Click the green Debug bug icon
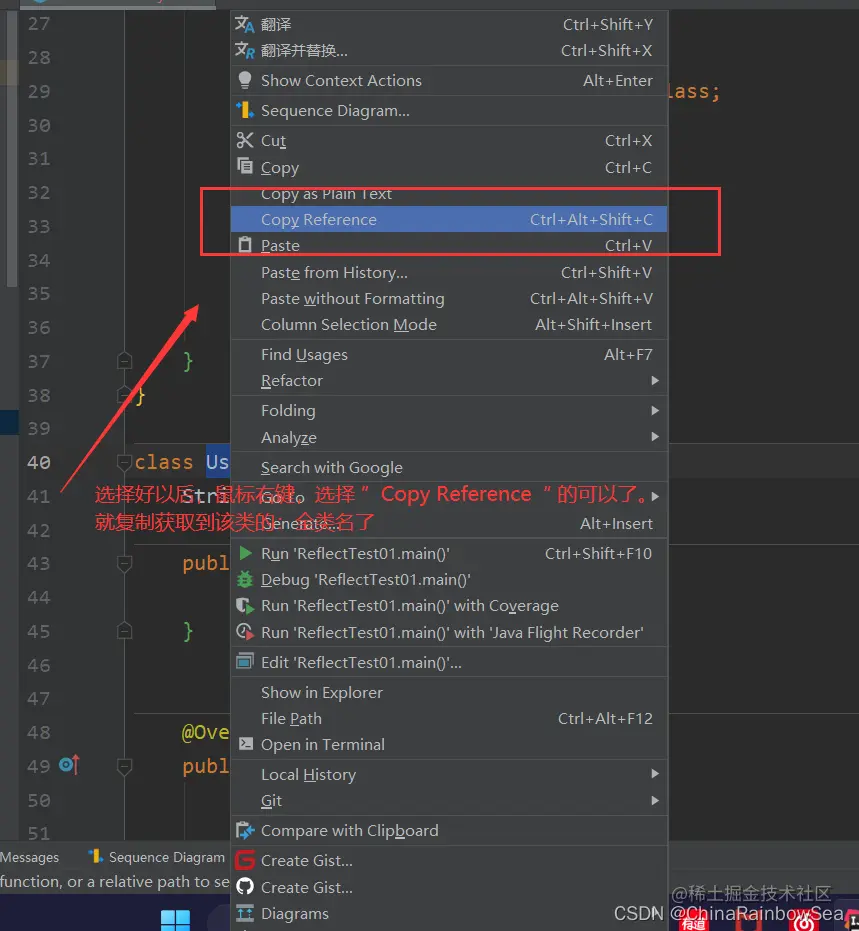Image resolution: width=859 pixels, height=931 pixels. (245, 580)
